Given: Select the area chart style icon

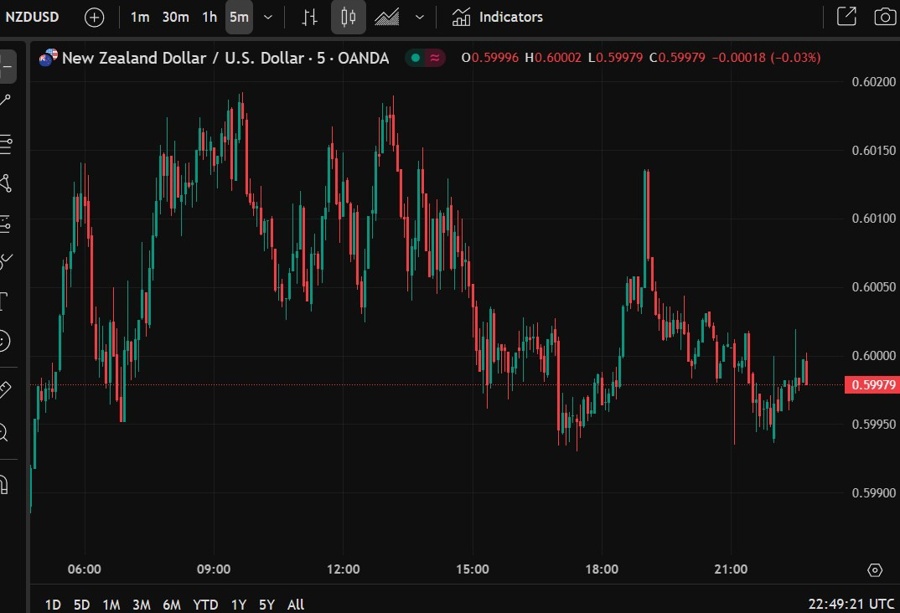Looking at the screenshot, I should click(387, 17).
